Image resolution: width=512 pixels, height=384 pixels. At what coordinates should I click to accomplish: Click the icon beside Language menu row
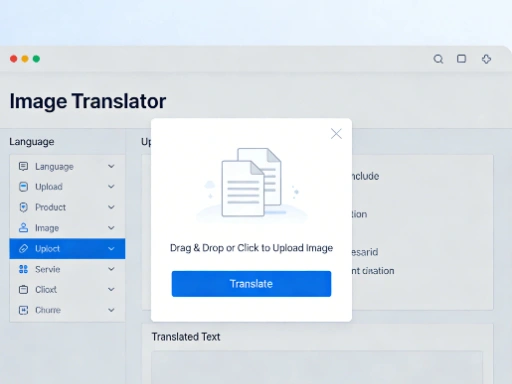(x=23, y=166)
